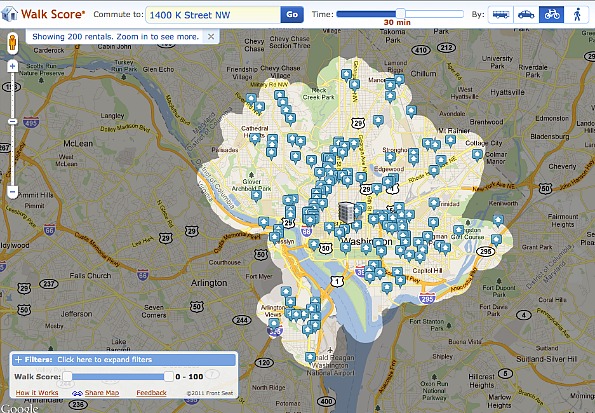Click the map zoom slider handle
595x413 pixels.
click(13, 121)
